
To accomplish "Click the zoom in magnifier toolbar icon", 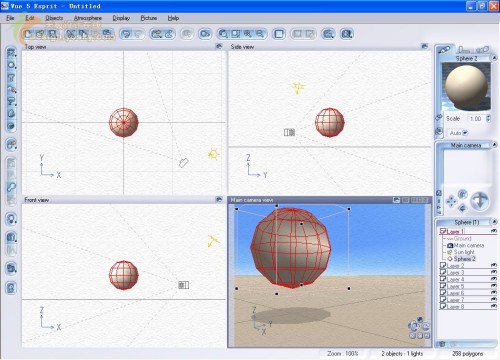I will pyautogui.click(x=248, y=34).
